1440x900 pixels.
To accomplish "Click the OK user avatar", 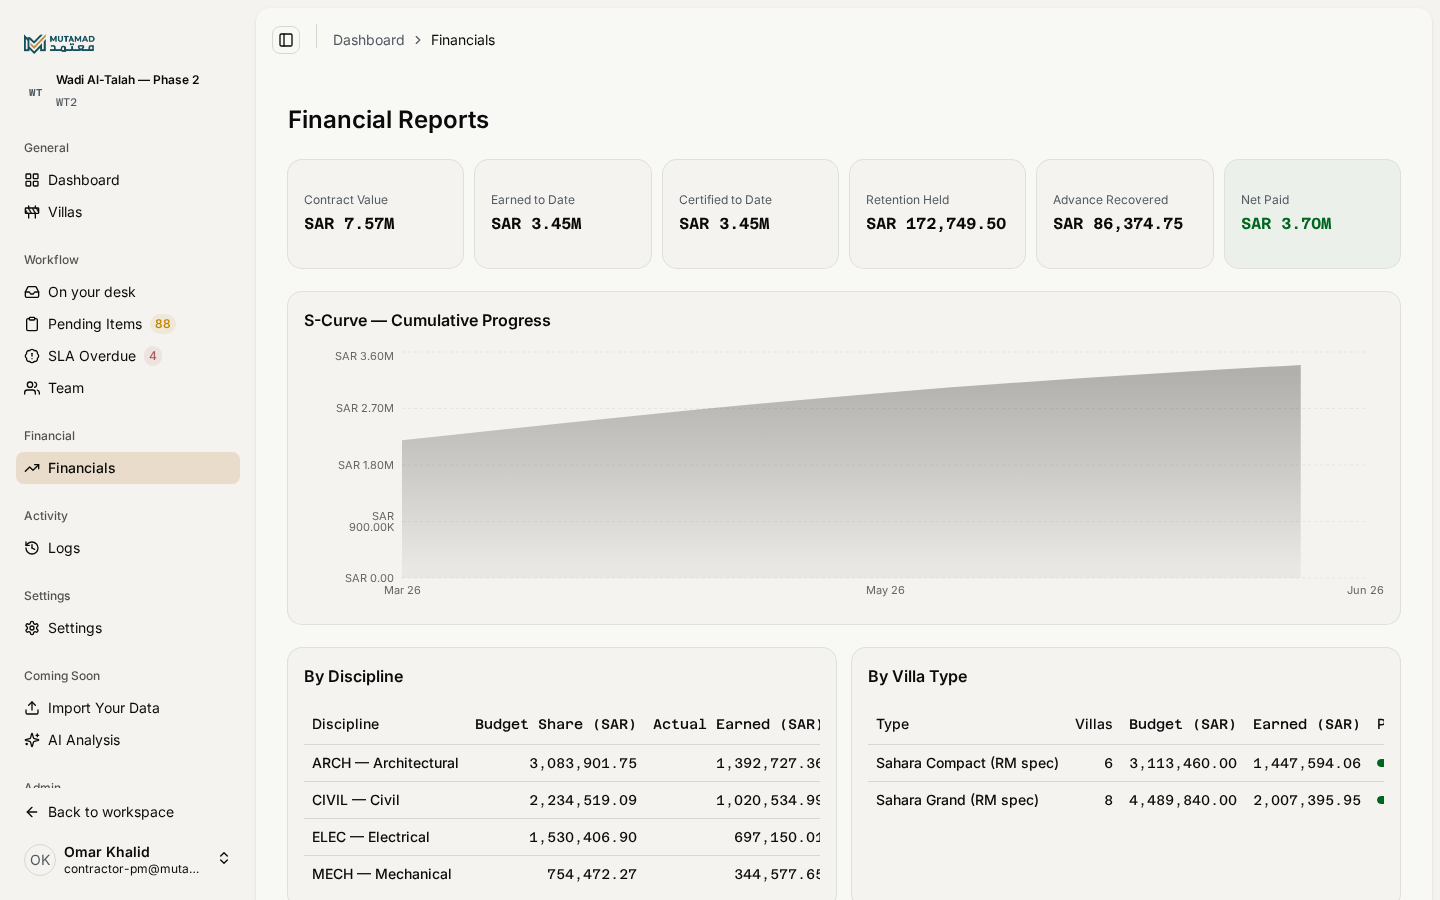I will click(x=40, y=860).
